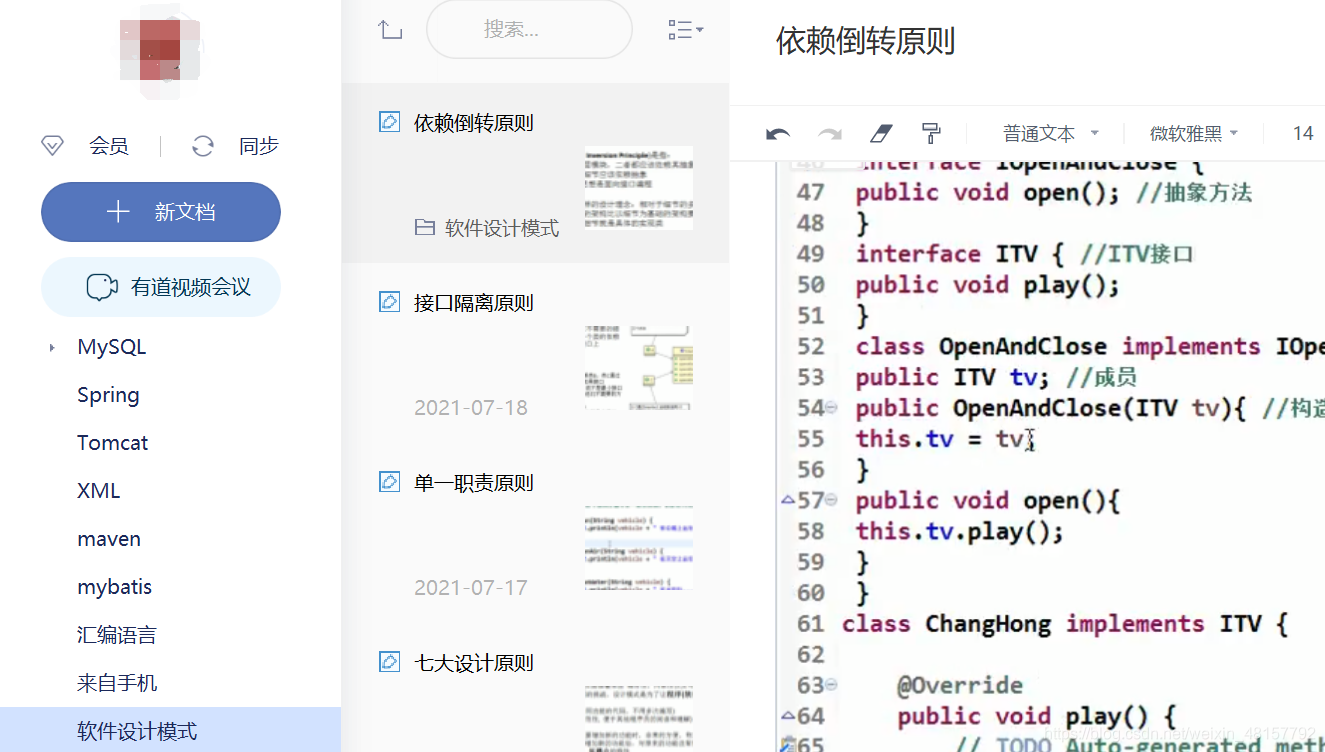
Task: Open the list view options dropdown
Action: tap(685, 30)
